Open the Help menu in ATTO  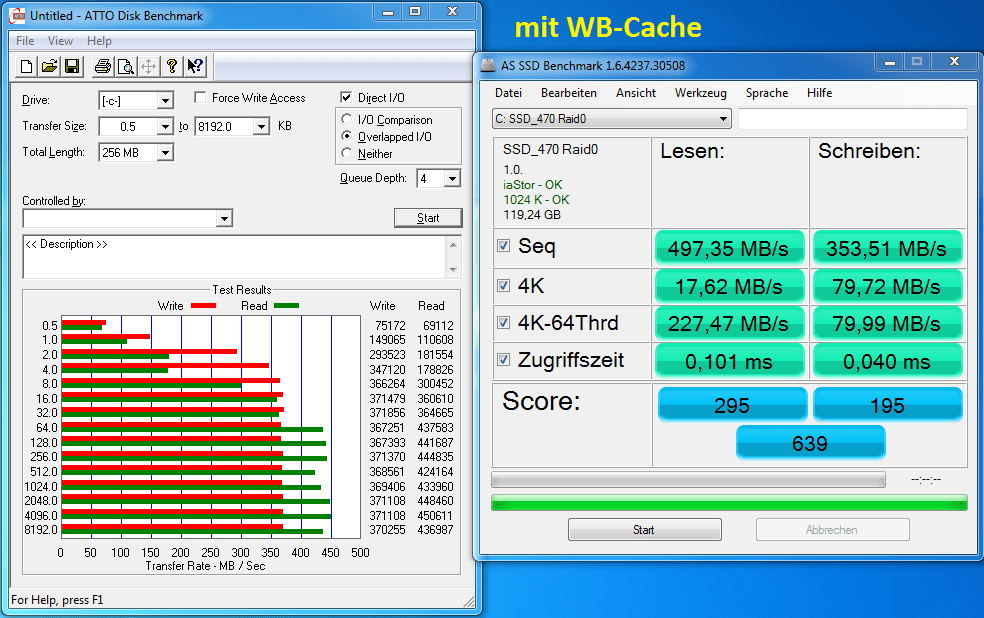pyautogui.click(x=99, y=41)
